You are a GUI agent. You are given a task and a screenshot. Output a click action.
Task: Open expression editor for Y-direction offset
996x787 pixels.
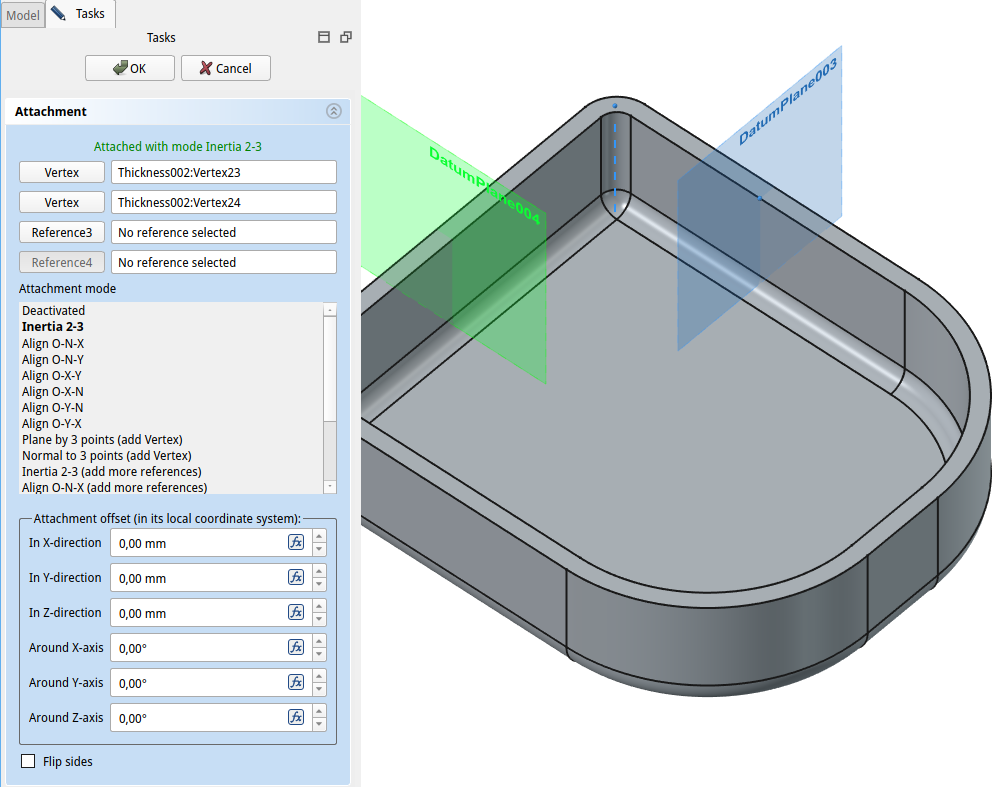296,577
